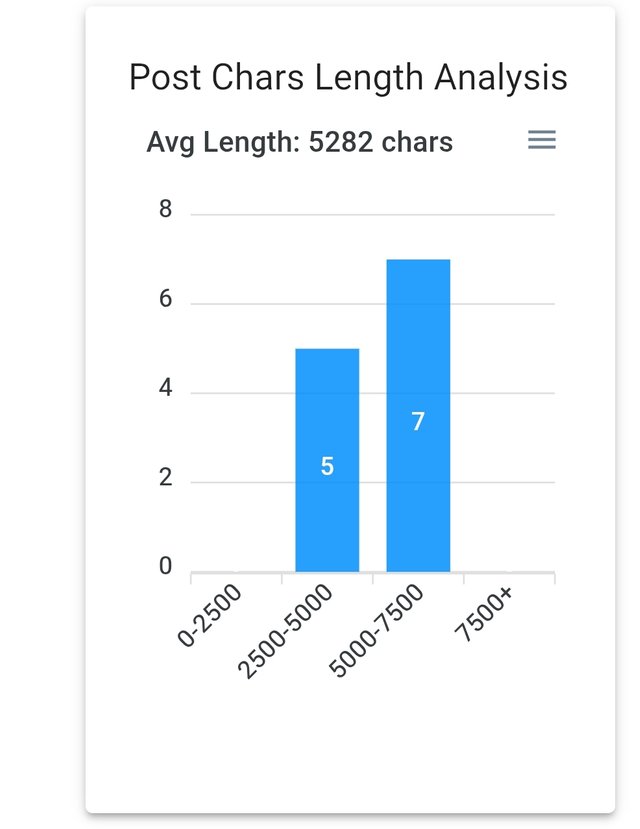The width and height of the screenshot is (640, 829).
Task: Select the data label 5 in bar
Action: [327, 466]
